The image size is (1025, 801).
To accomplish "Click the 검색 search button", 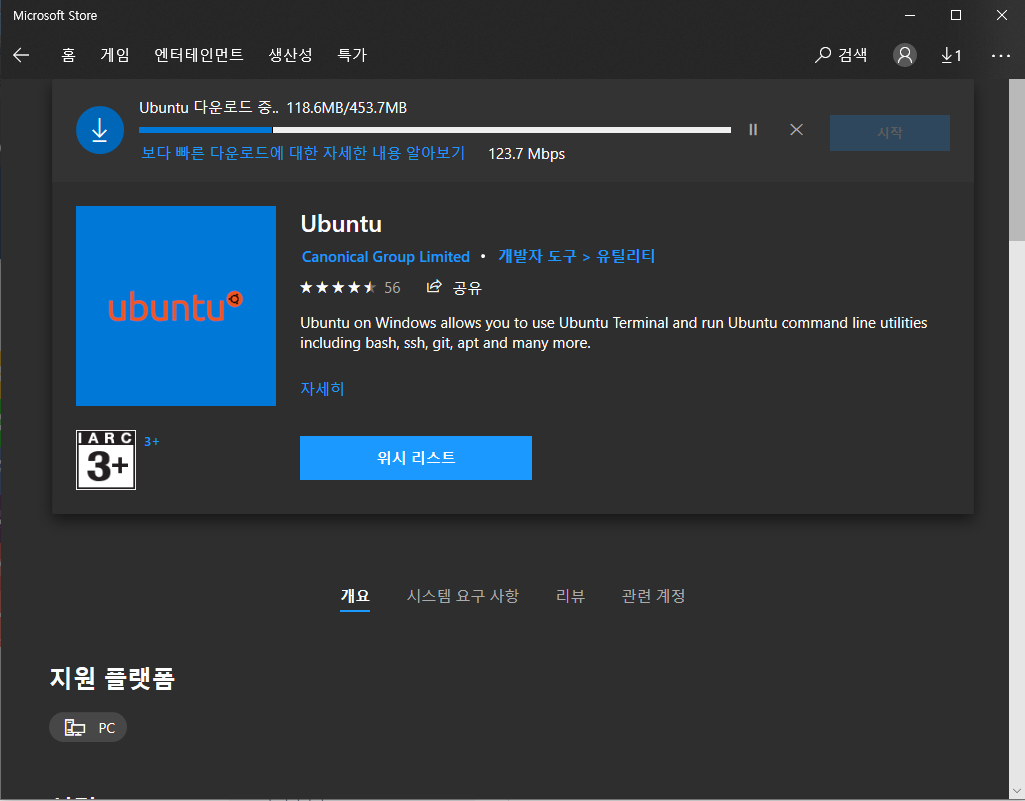I will [x=841, y=55].
